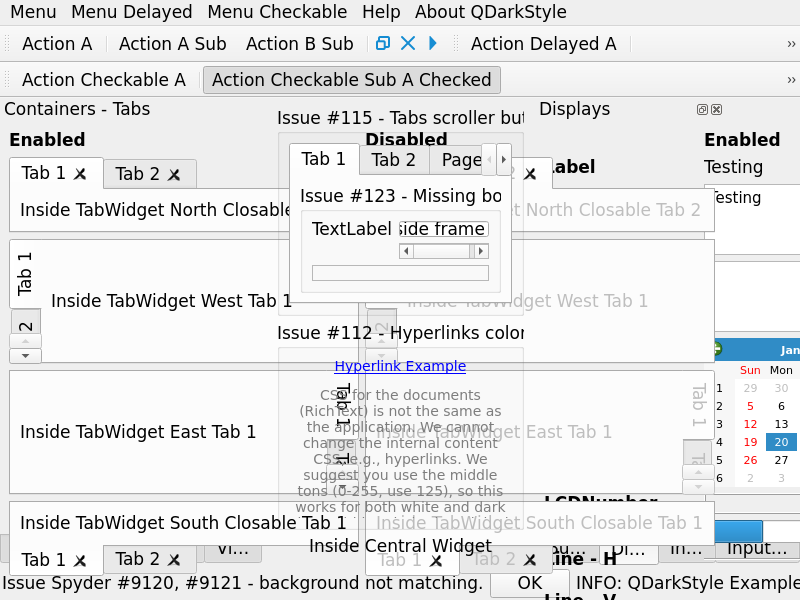Toggle Action Checkable A

pyautogui.click(x=104, y=80)
